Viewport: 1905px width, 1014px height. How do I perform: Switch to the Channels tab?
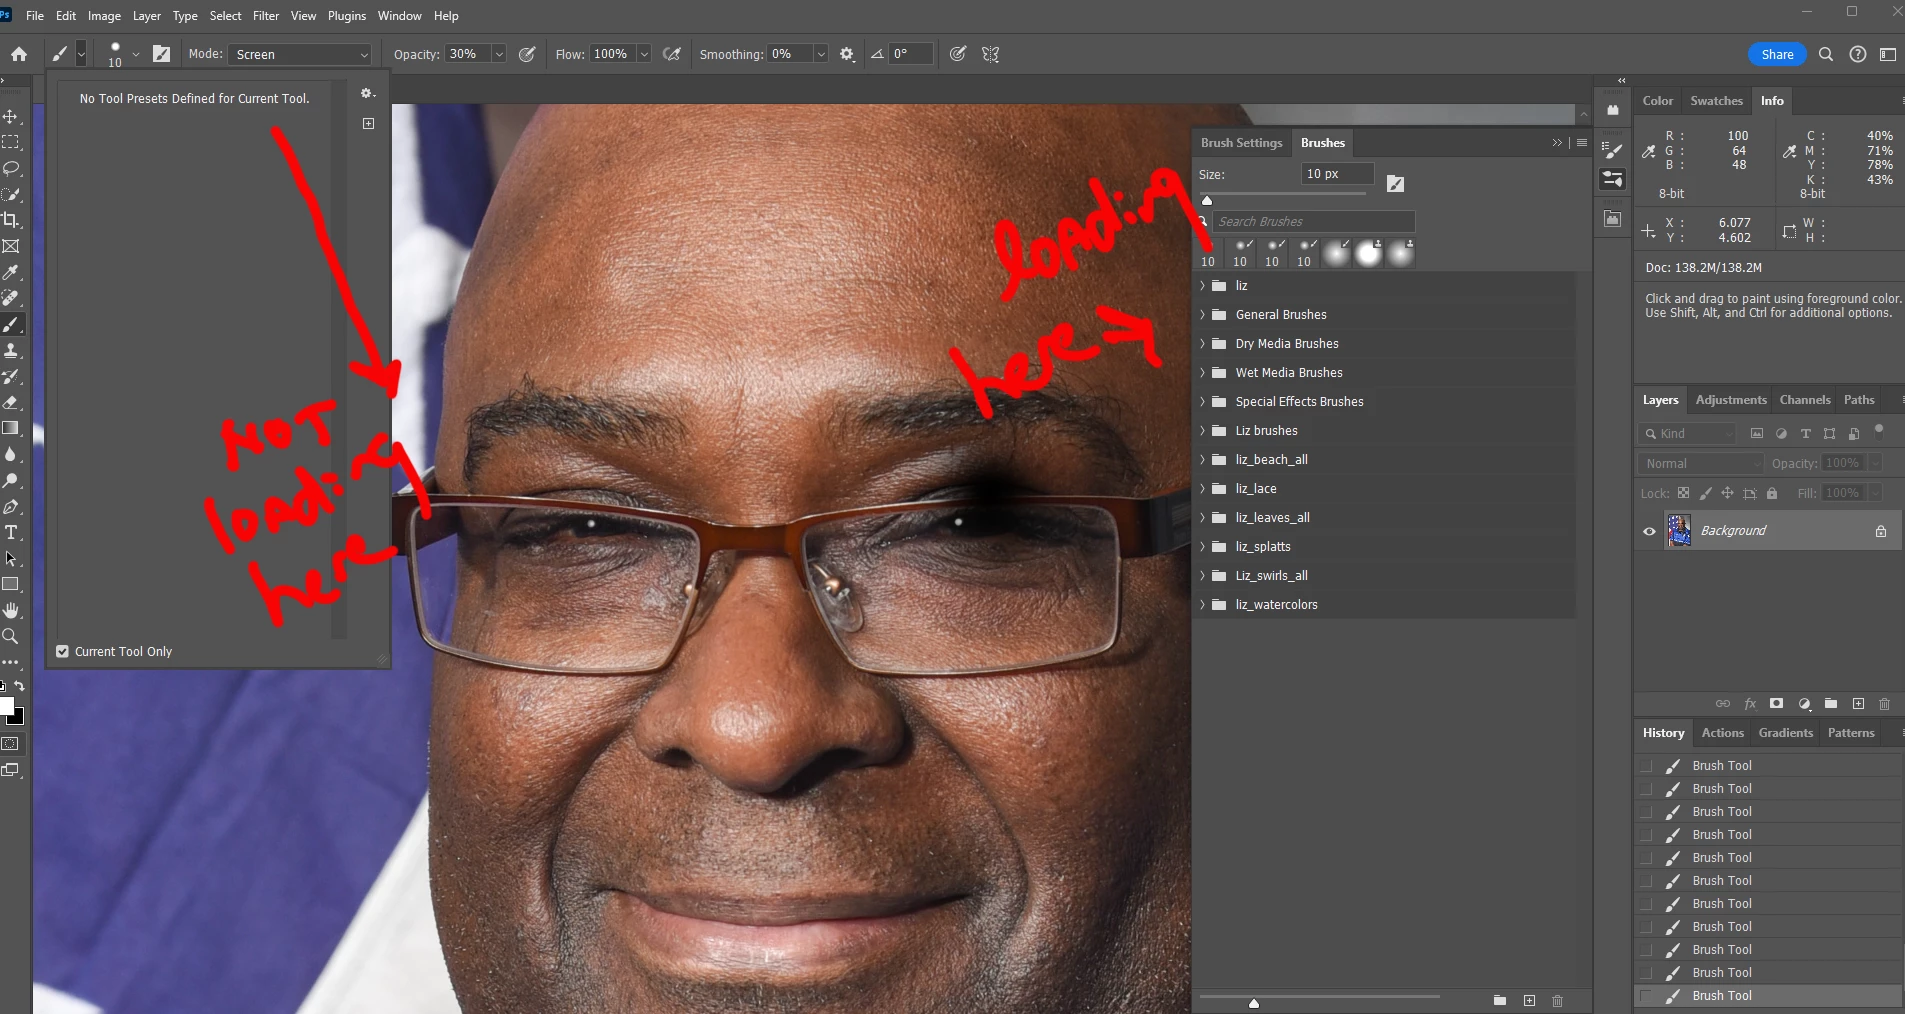tap(1805, 400)
